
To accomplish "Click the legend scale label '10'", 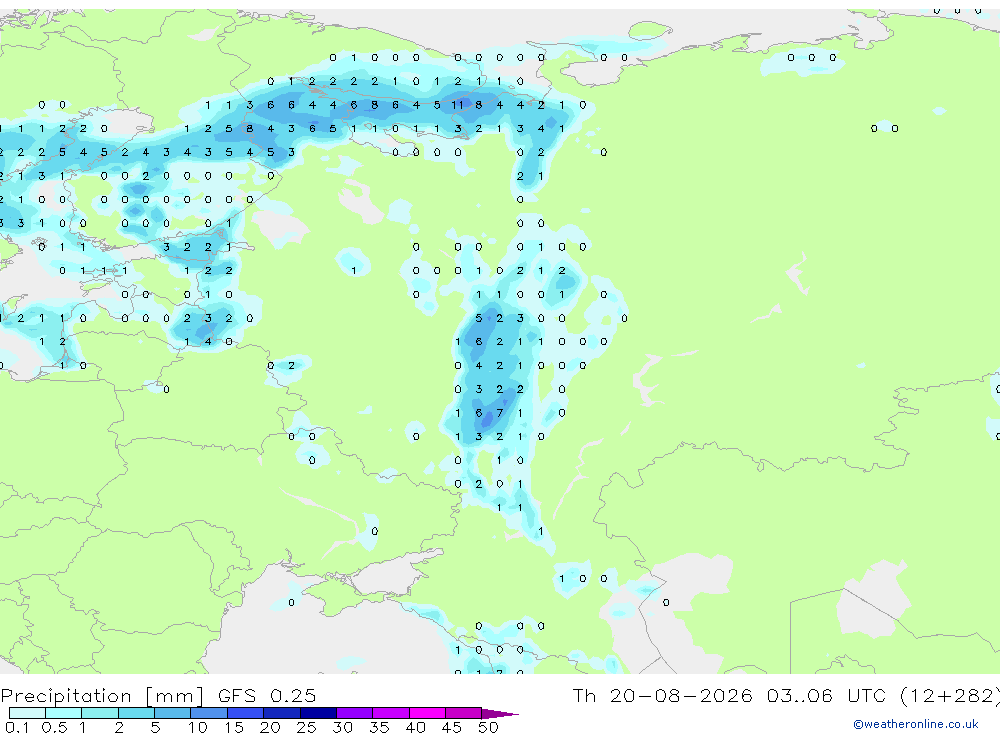I will pyautogui.click(x=198, y=727).
